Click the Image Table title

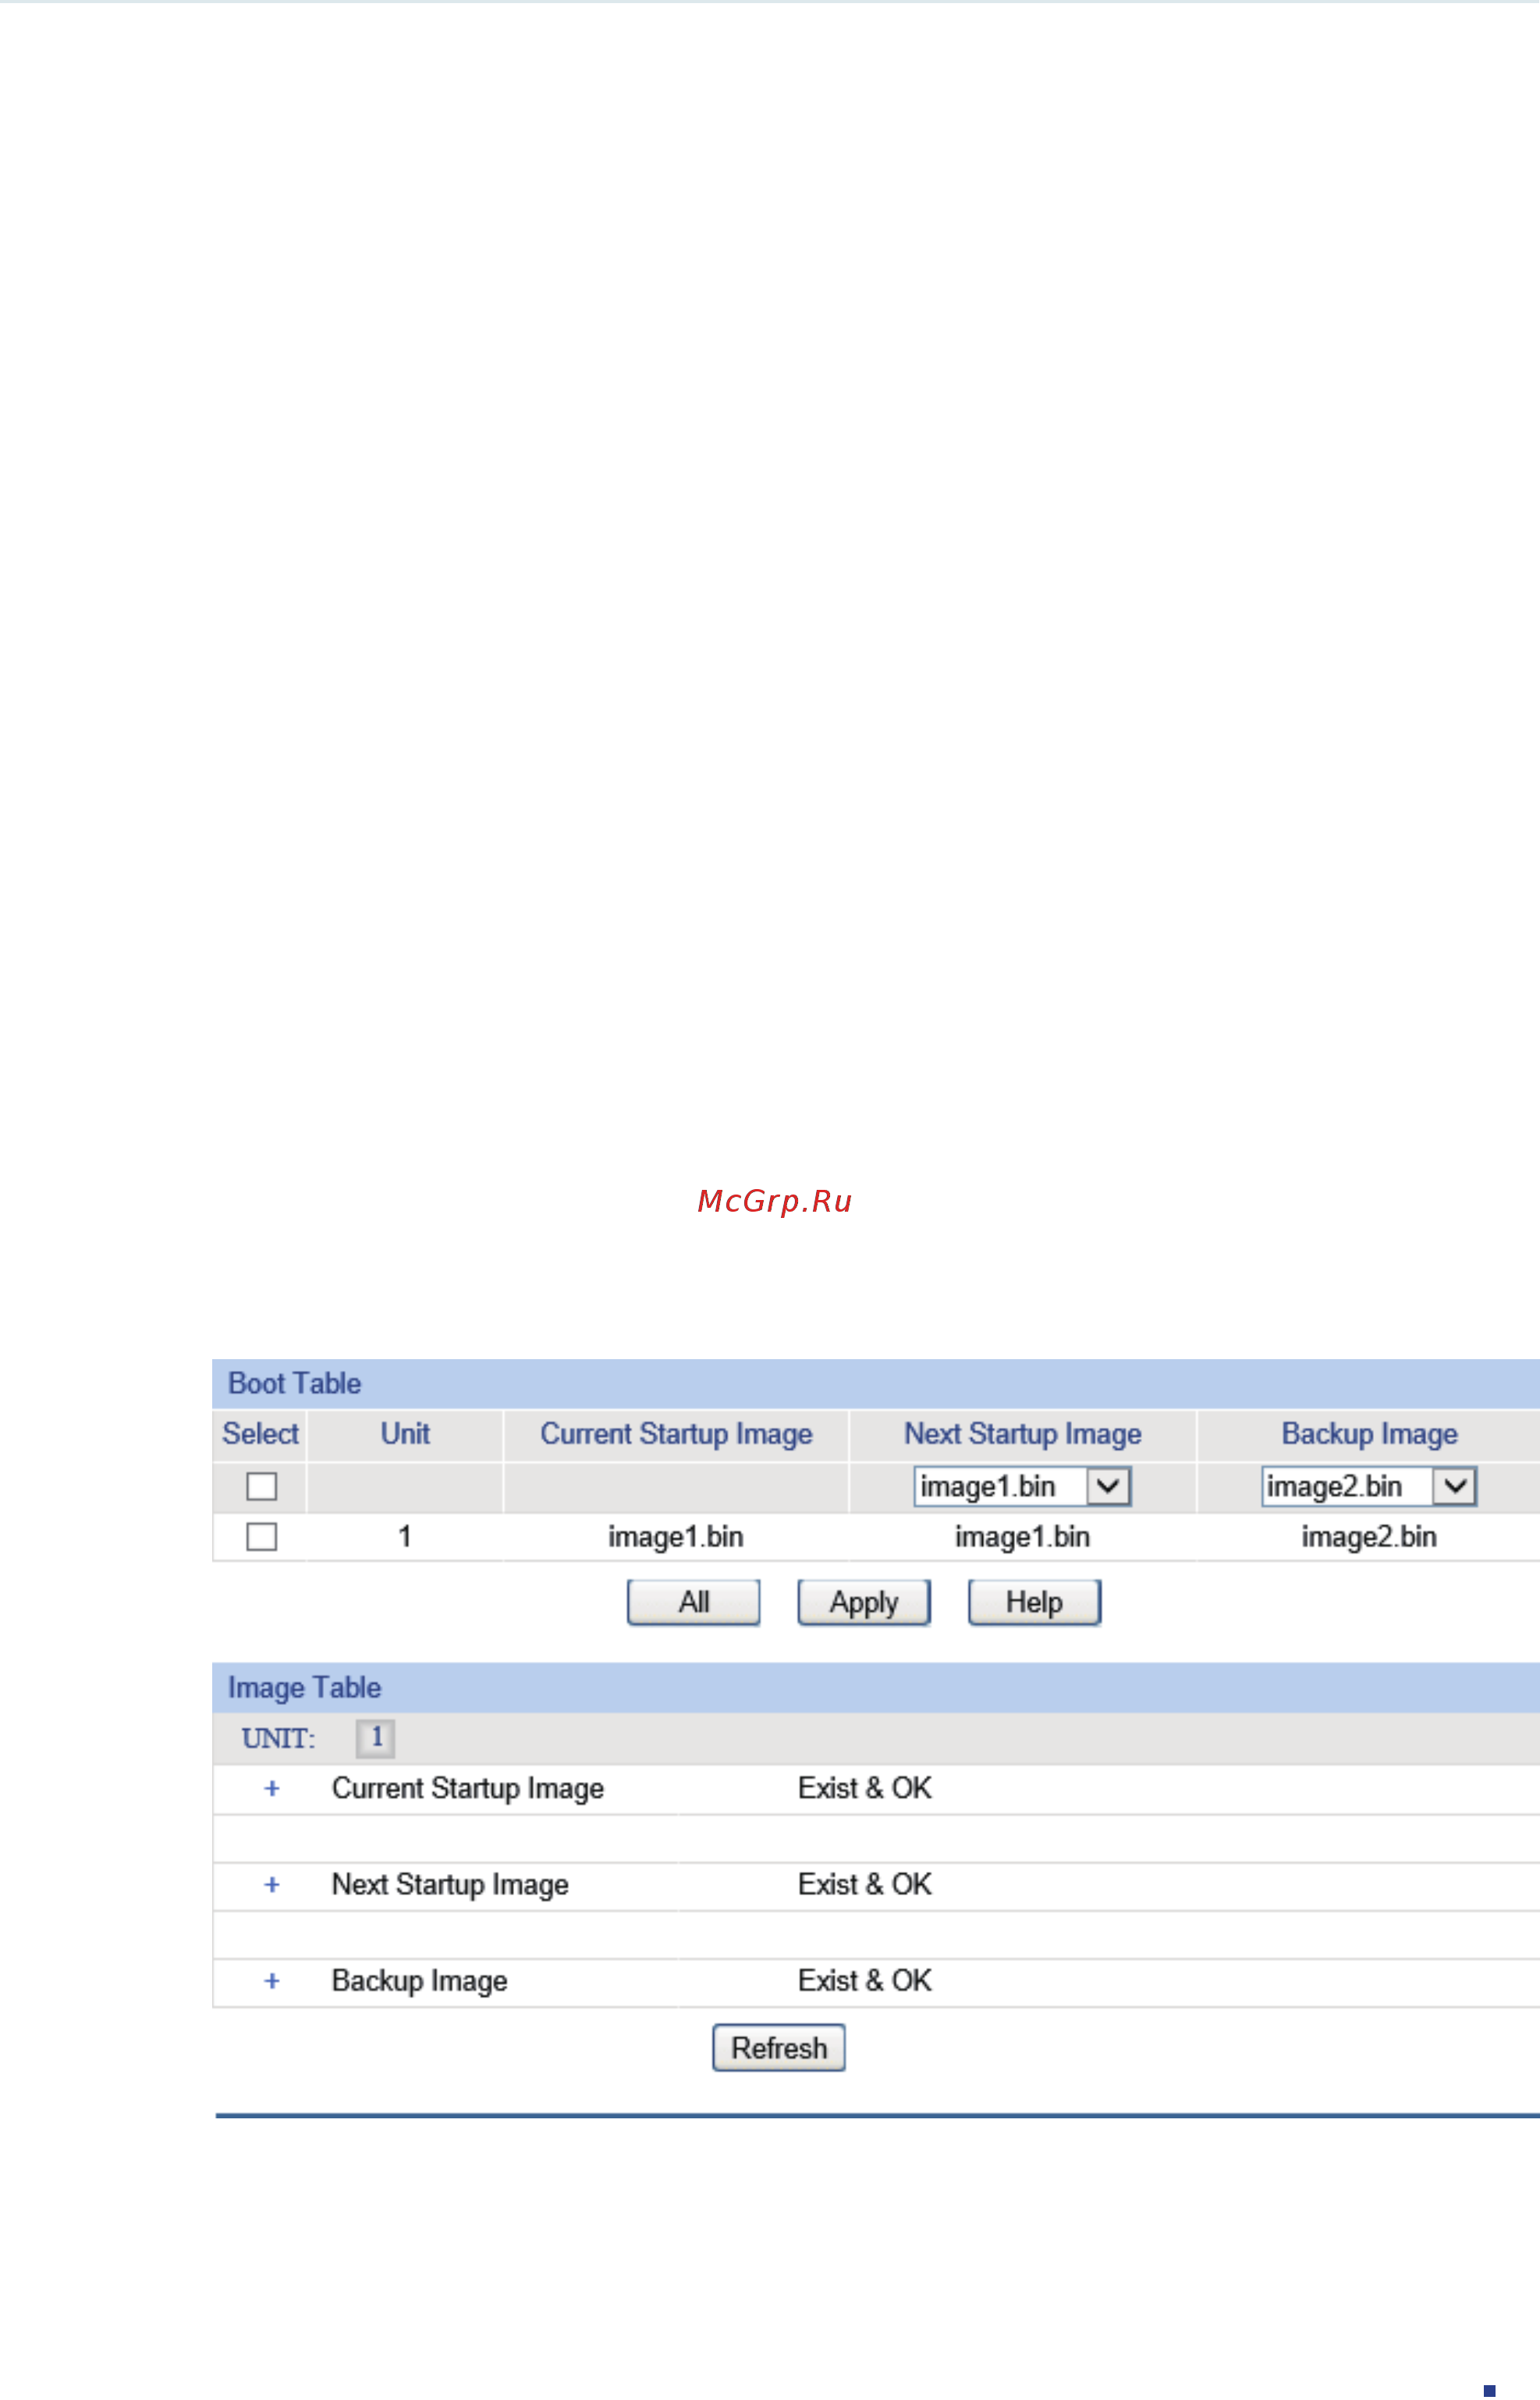coord(304,1688)
